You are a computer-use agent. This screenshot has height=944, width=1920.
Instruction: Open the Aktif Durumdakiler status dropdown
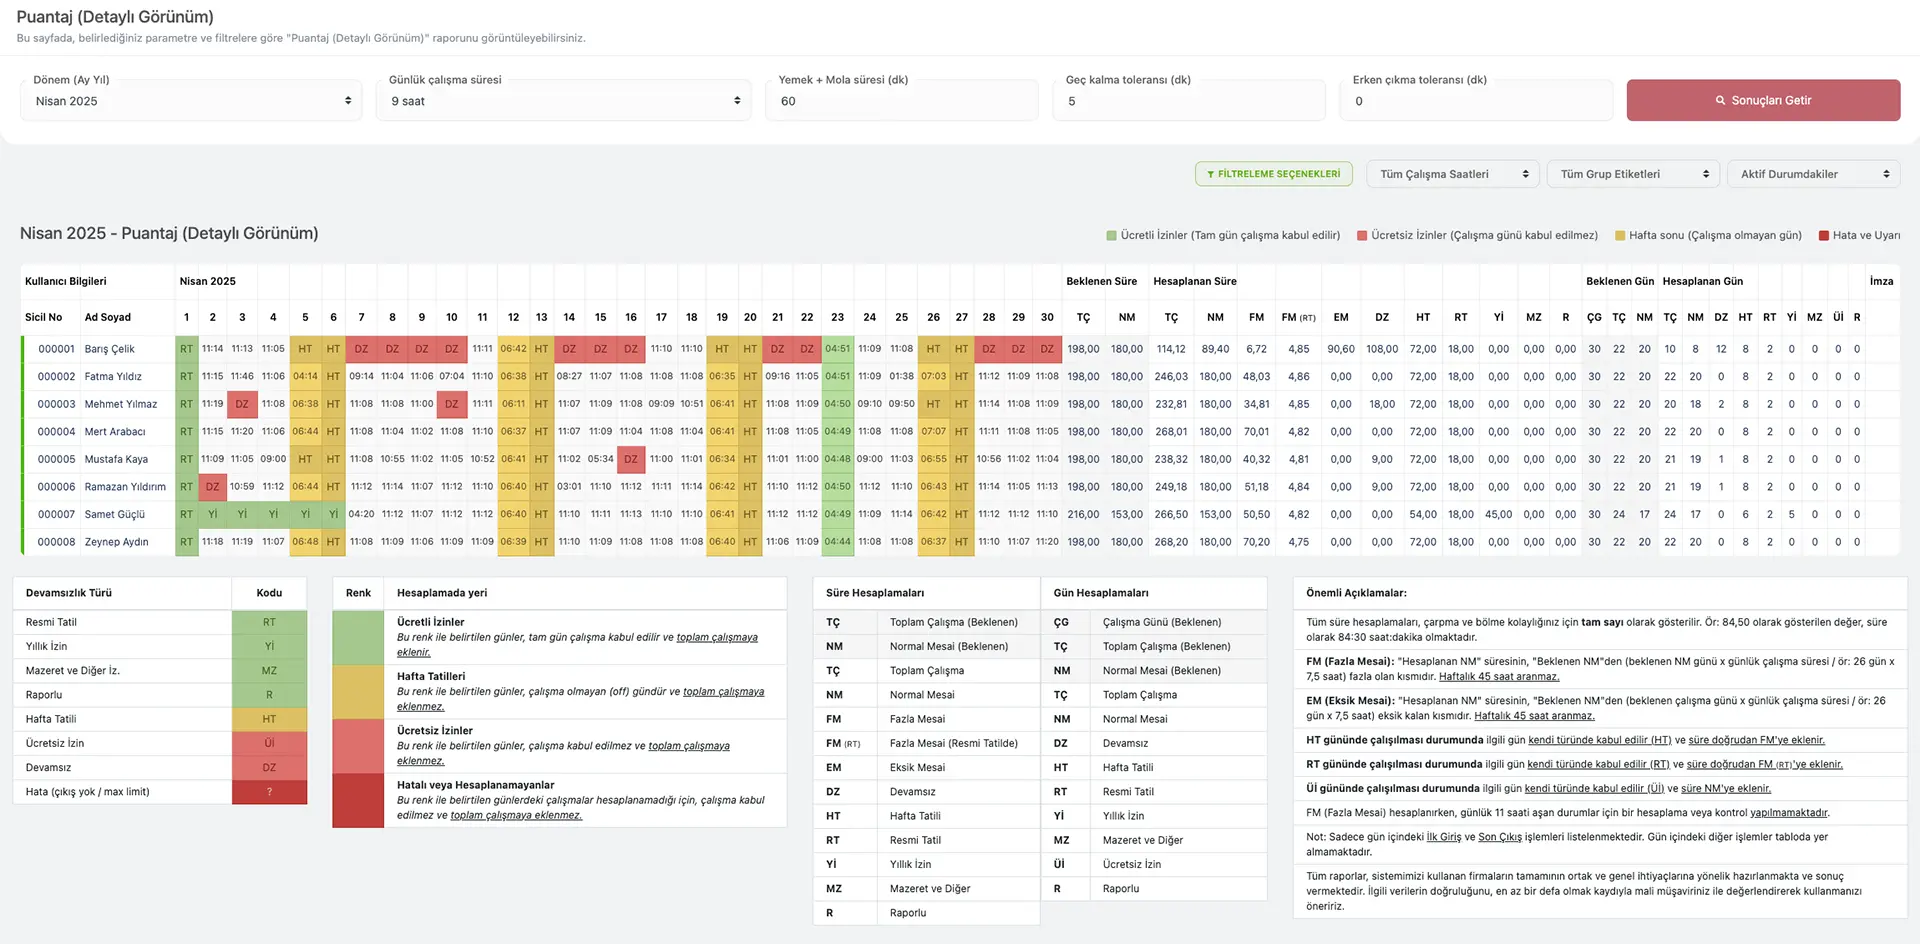[1812, 174]
